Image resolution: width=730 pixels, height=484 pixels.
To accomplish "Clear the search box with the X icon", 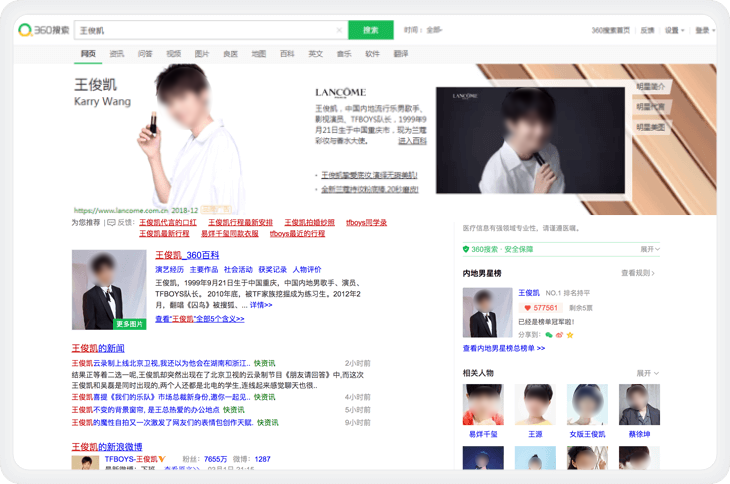I will pos(339,30).
